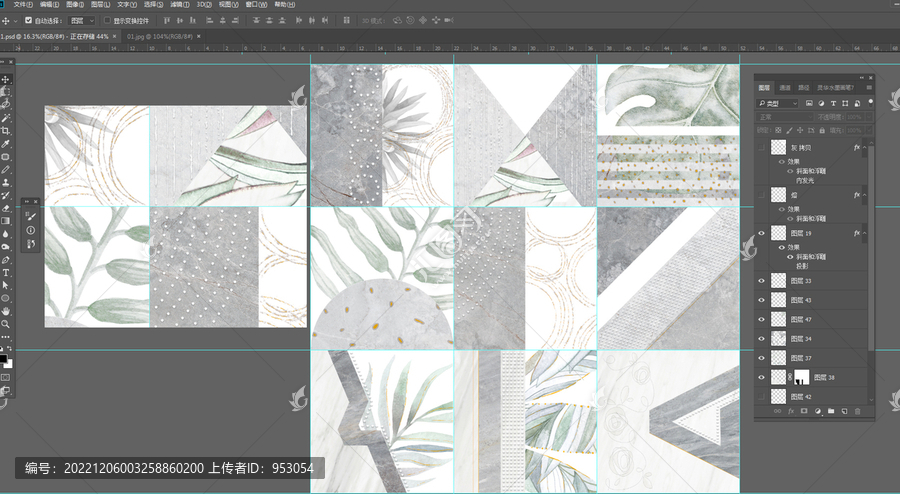Select the Horizontal Type tool

pyautogui.click(x=6, y=273)
